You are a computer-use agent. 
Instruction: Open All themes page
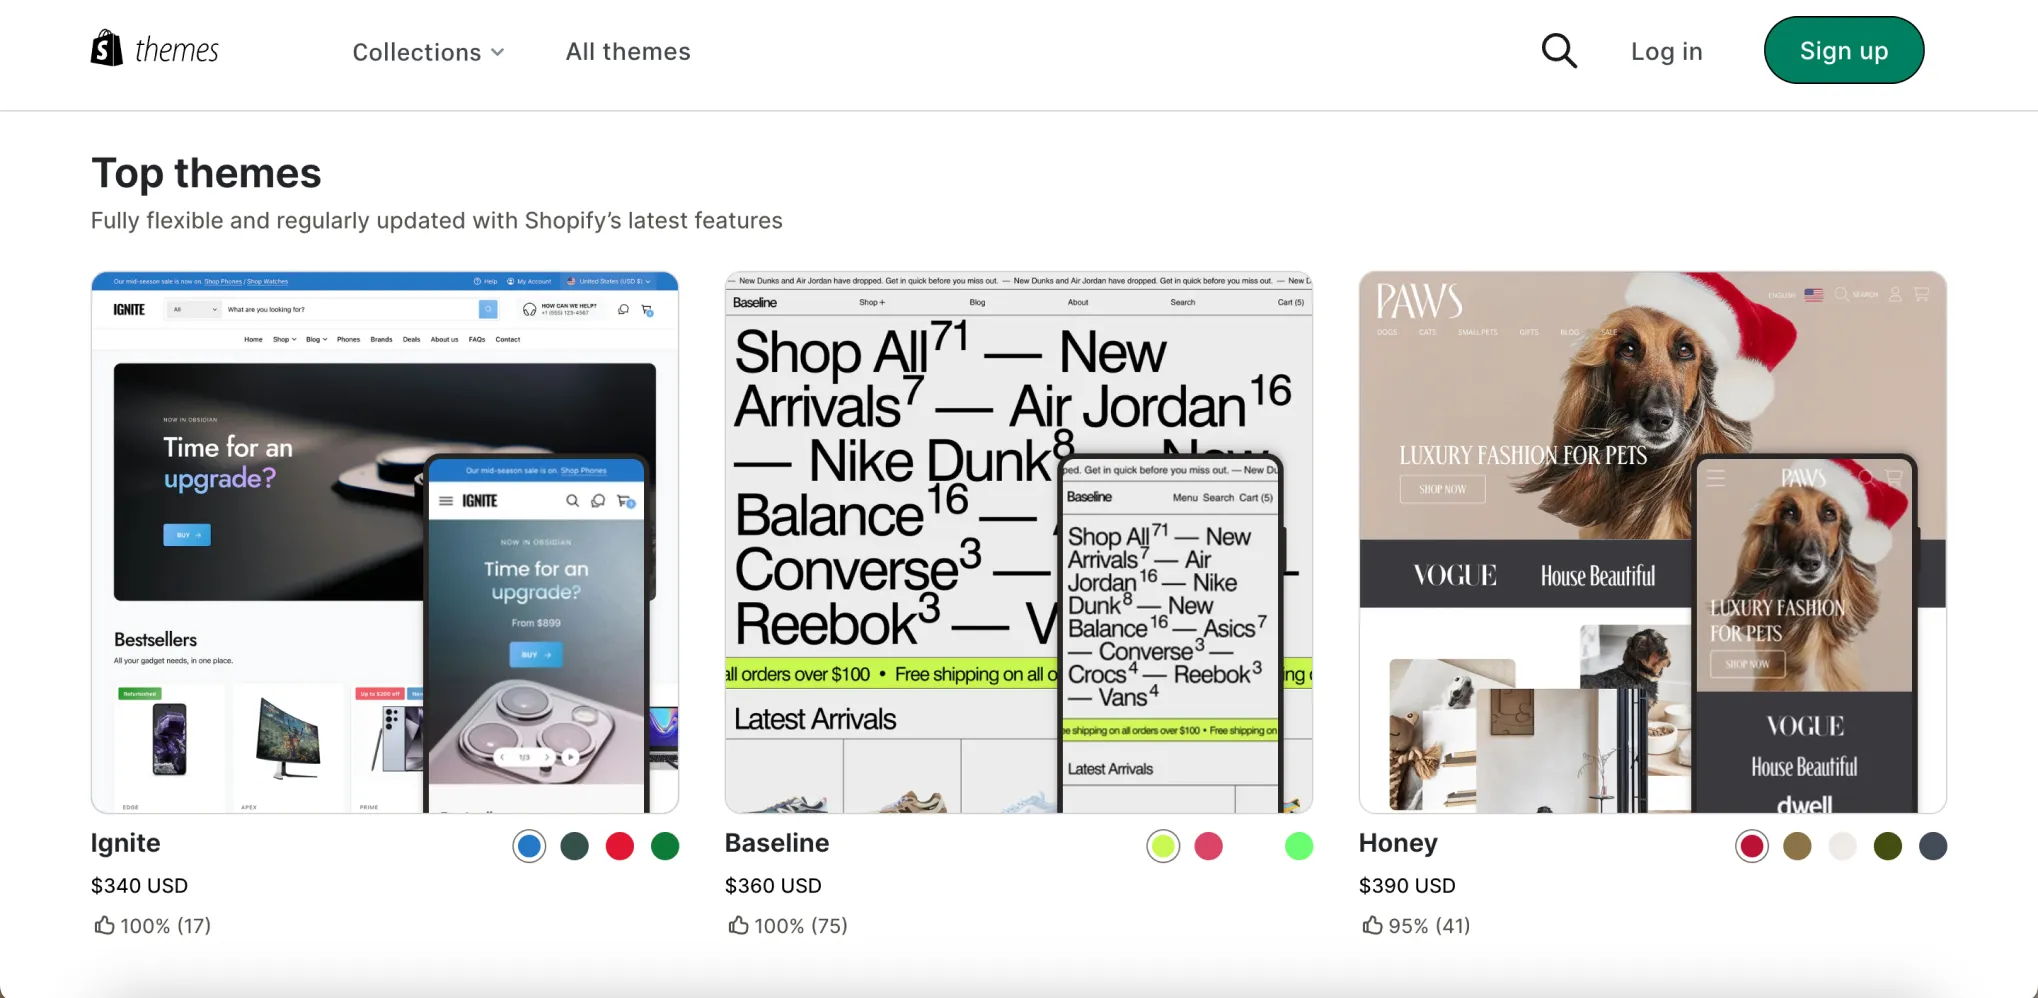tap(628, 52)
